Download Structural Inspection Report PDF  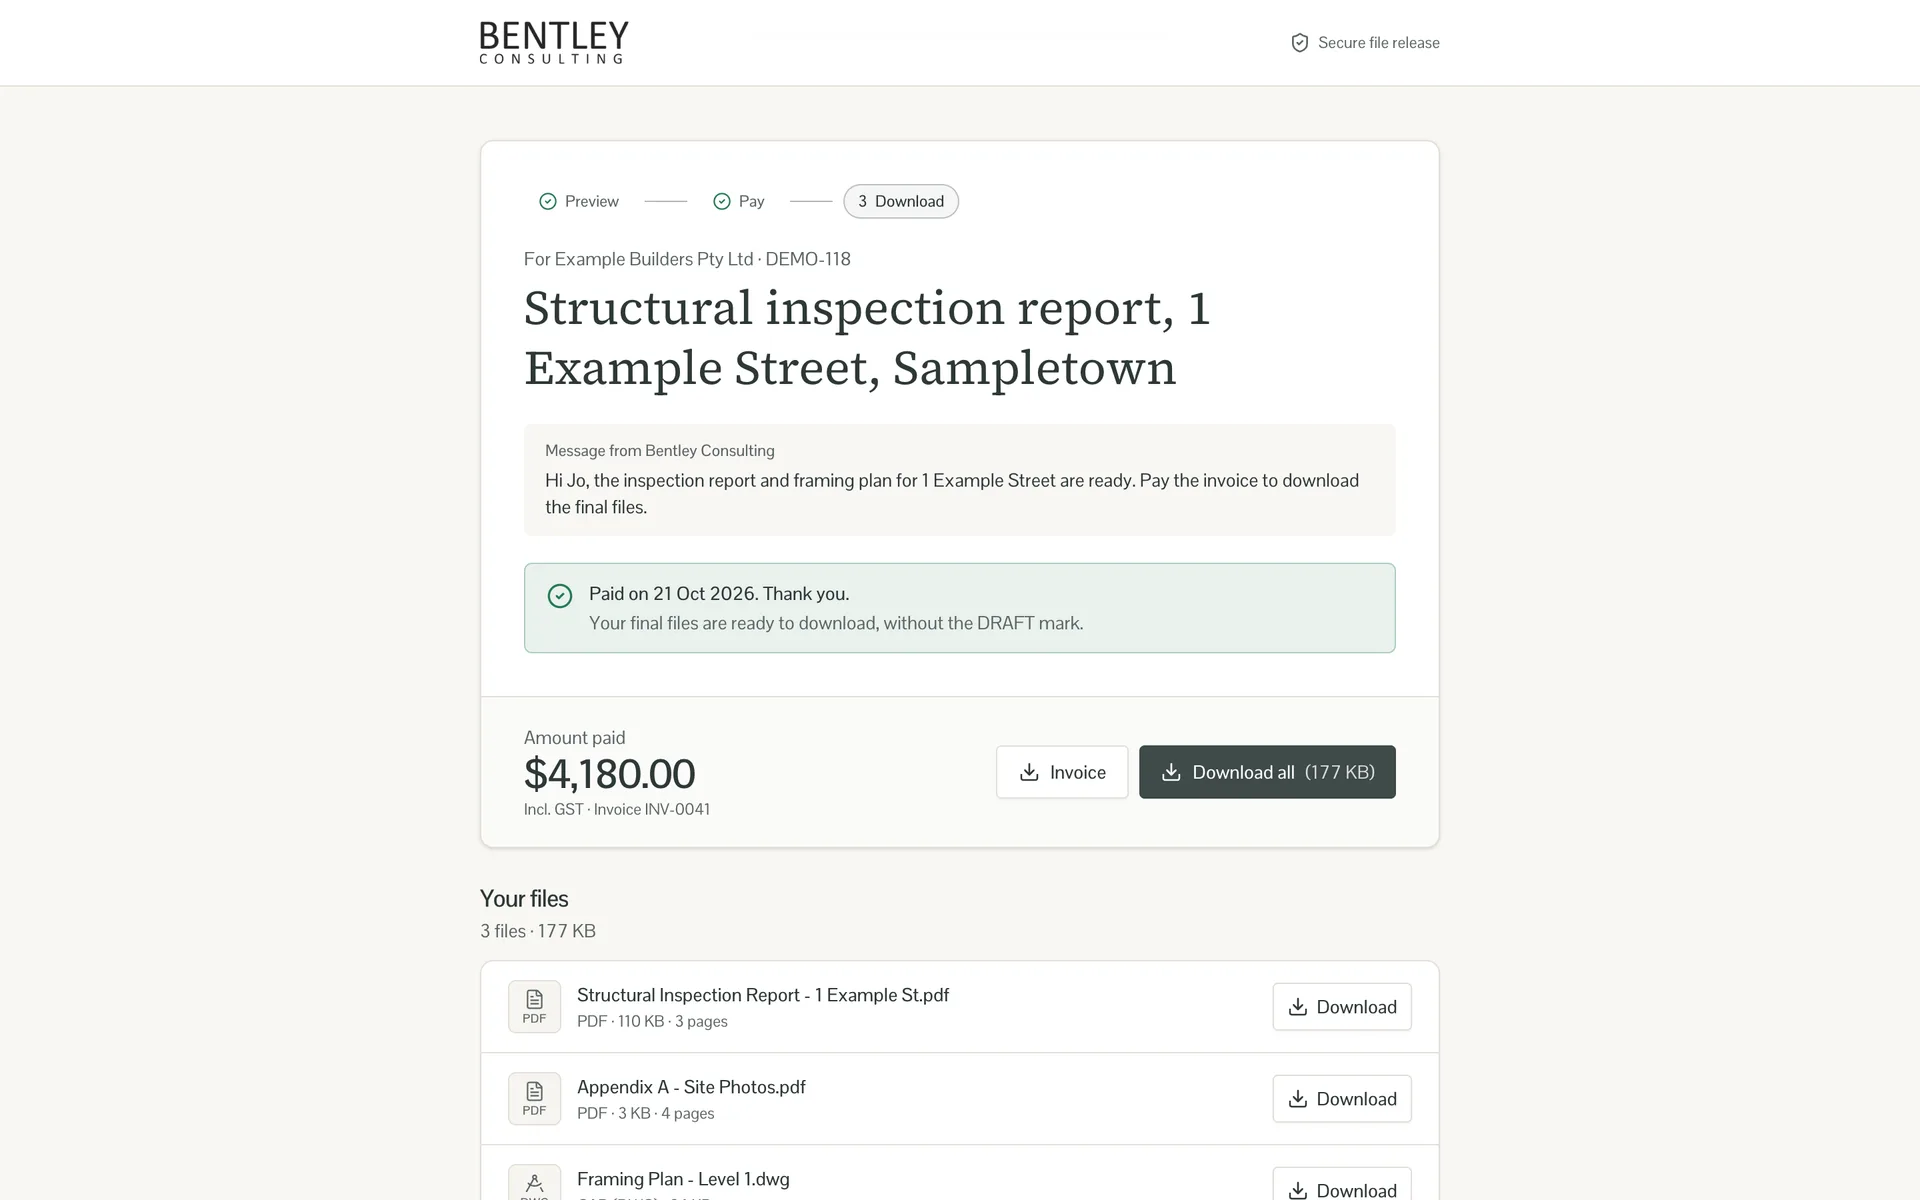(x=1342, y=1007)
